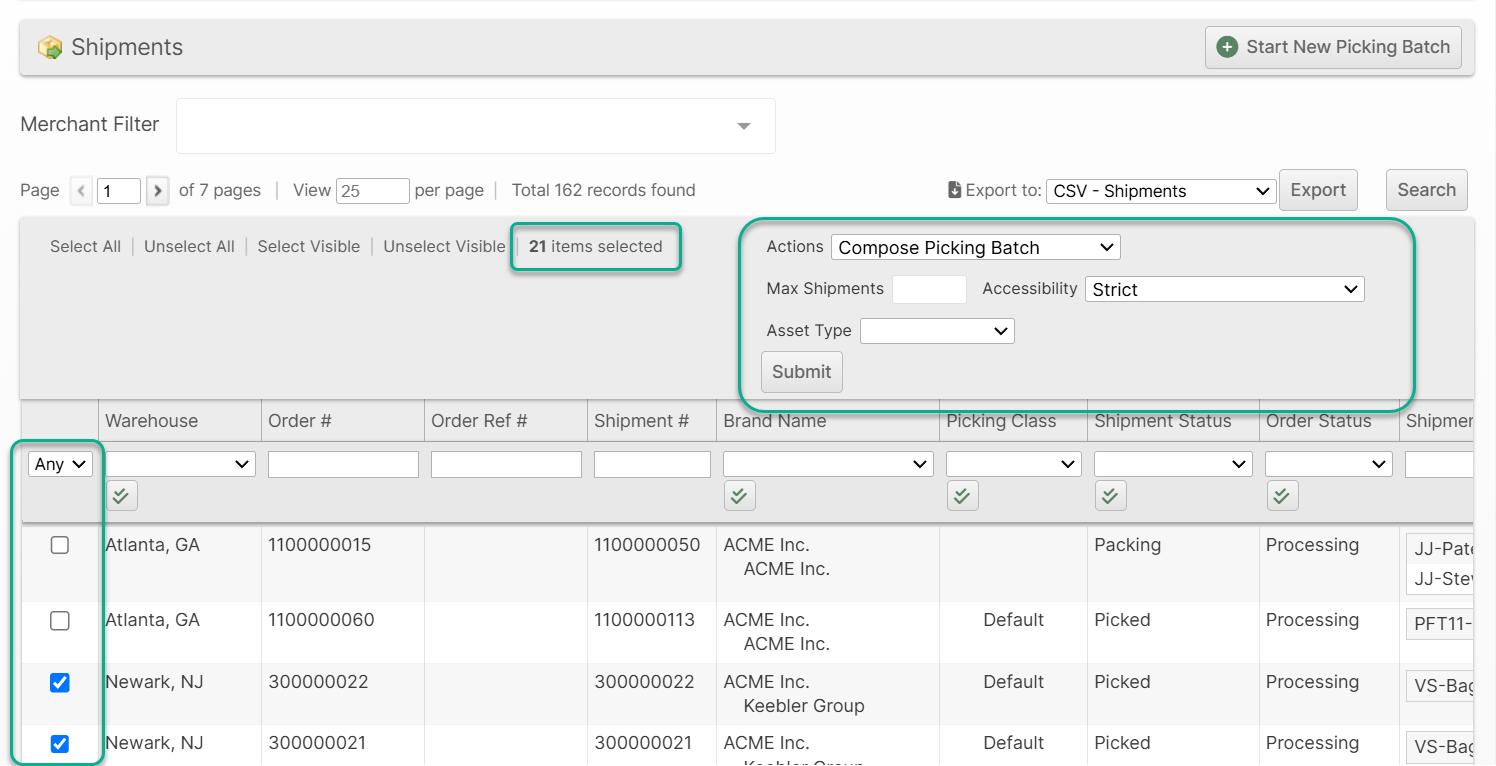This screenshot has height=766, width=1496.
Task: Open the Accessibility dropdown set to Strict
Action: pos(1224,289)
